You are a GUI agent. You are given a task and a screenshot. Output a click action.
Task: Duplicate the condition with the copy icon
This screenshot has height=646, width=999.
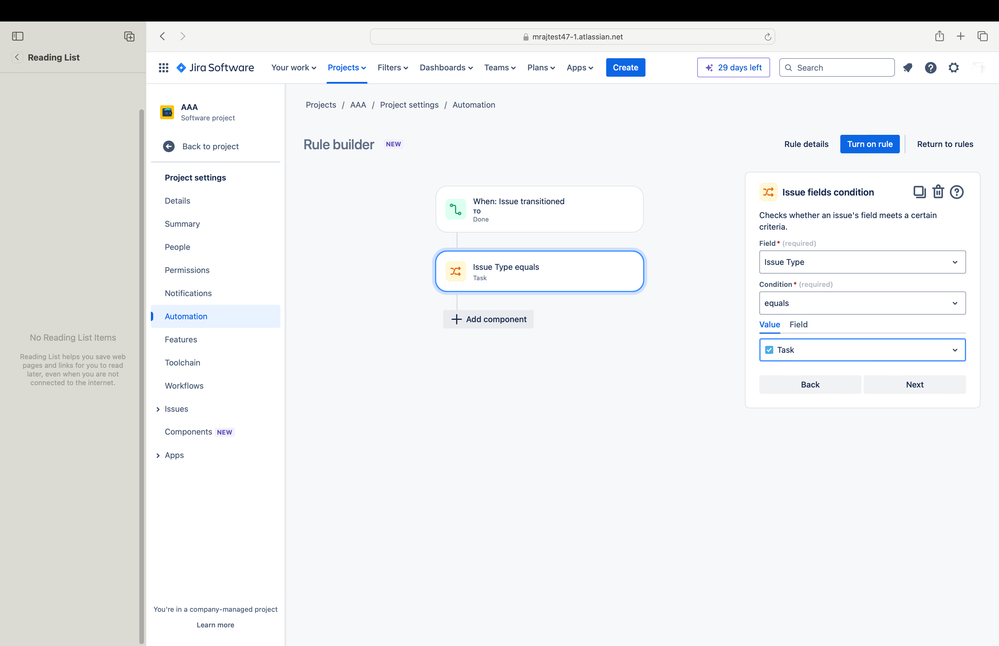click(919, 192)
